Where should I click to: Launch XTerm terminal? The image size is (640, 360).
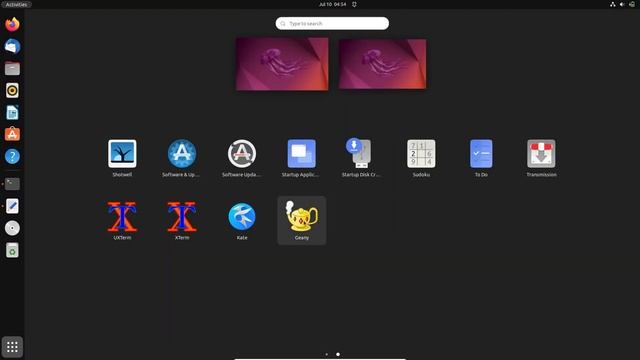[182, 220]
